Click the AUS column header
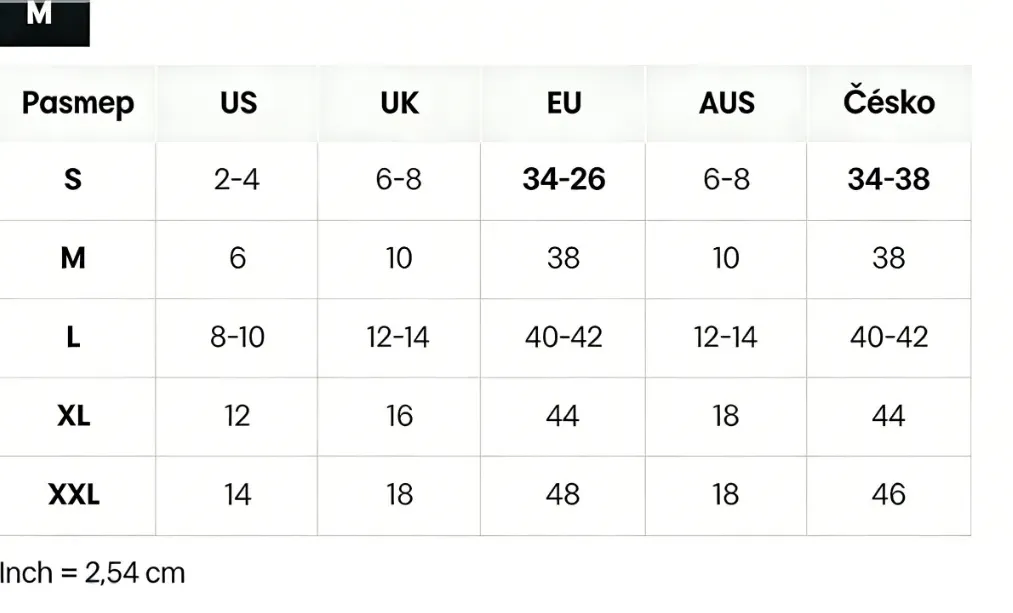This screenshot has height=613, width=1013. point(726,103)
